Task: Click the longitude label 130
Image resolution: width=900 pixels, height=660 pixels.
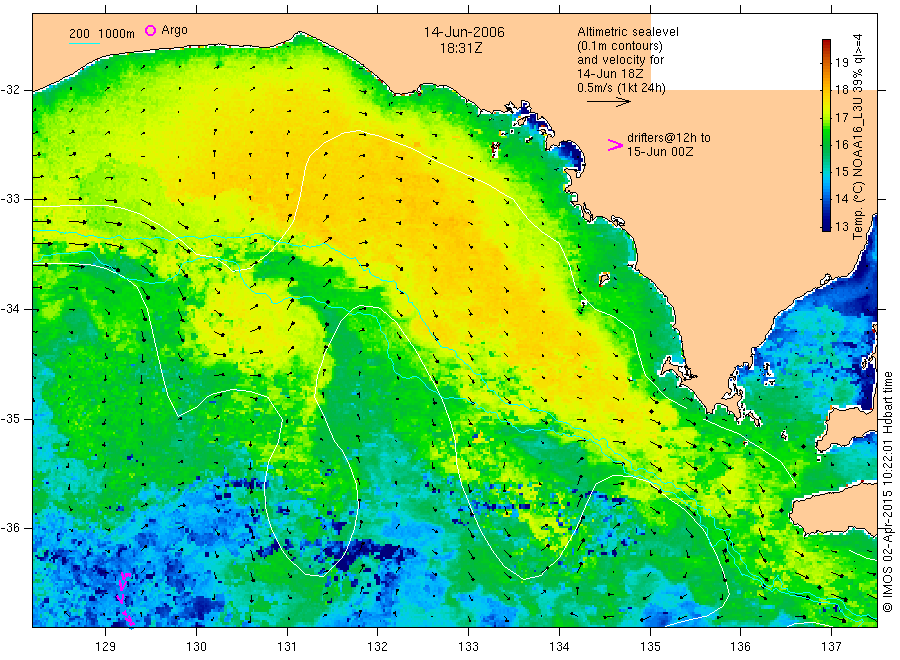Action: tap(196, 647)
